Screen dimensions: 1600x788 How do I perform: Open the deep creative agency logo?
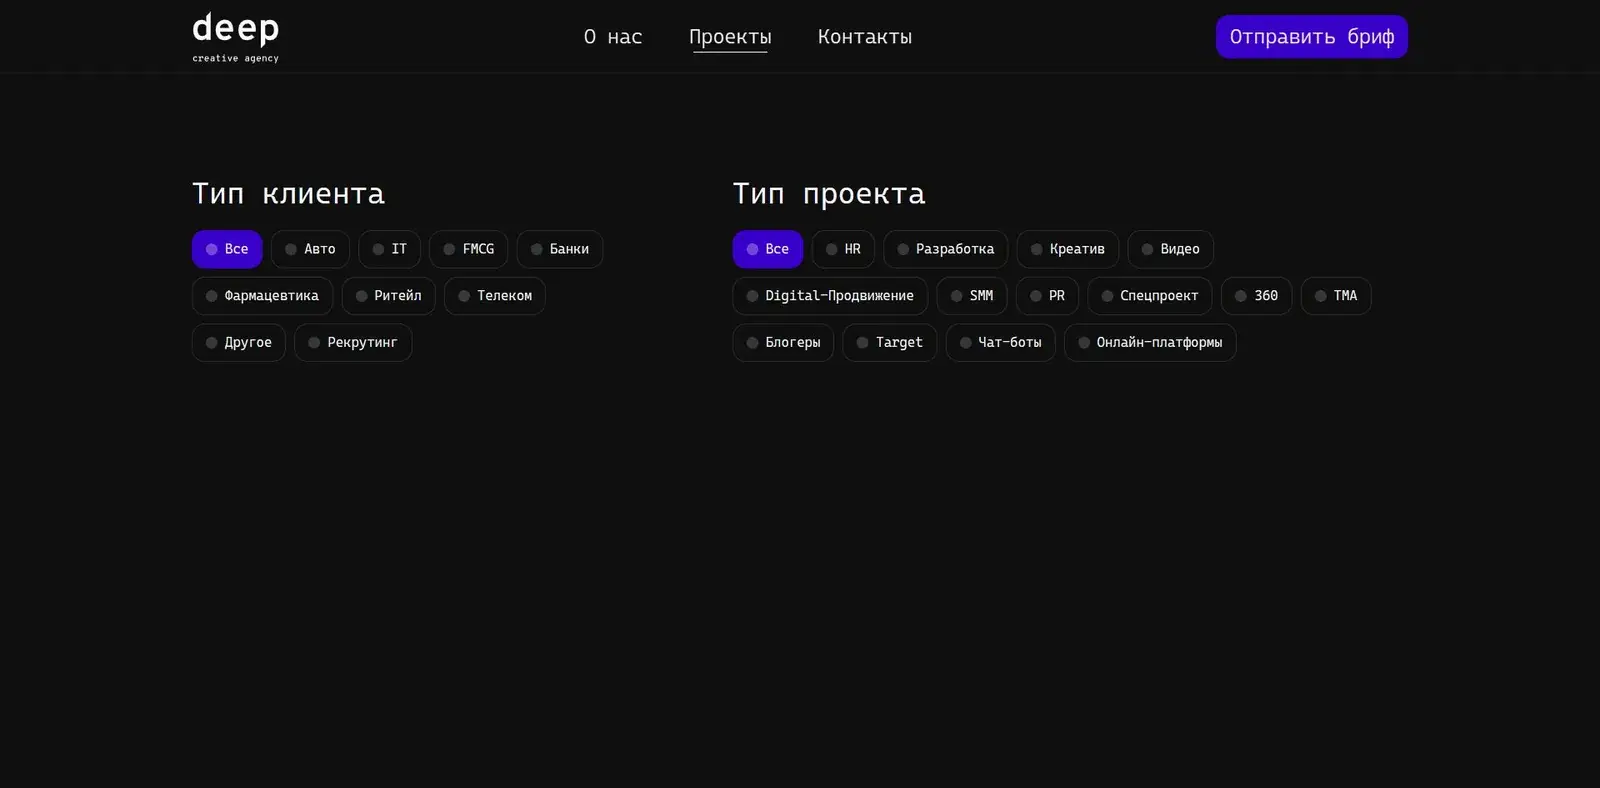236,38
